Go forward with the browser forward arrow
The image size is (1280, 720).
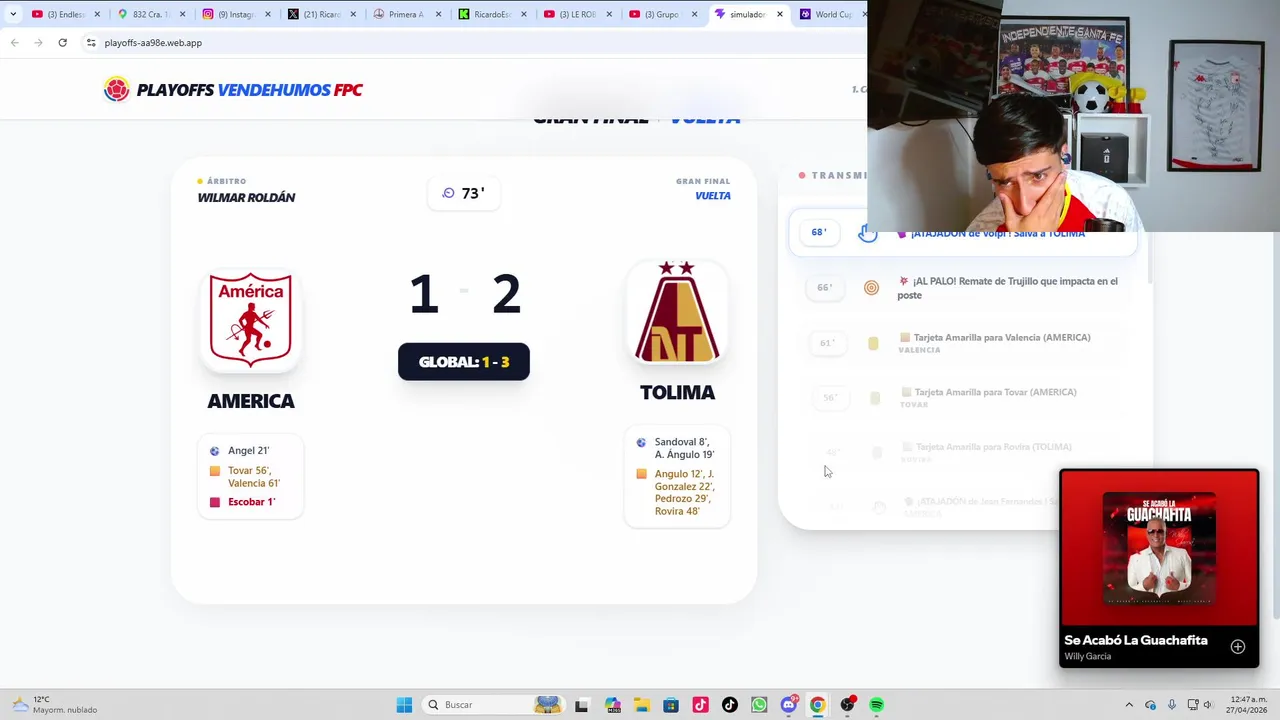[x=38, y=43]
